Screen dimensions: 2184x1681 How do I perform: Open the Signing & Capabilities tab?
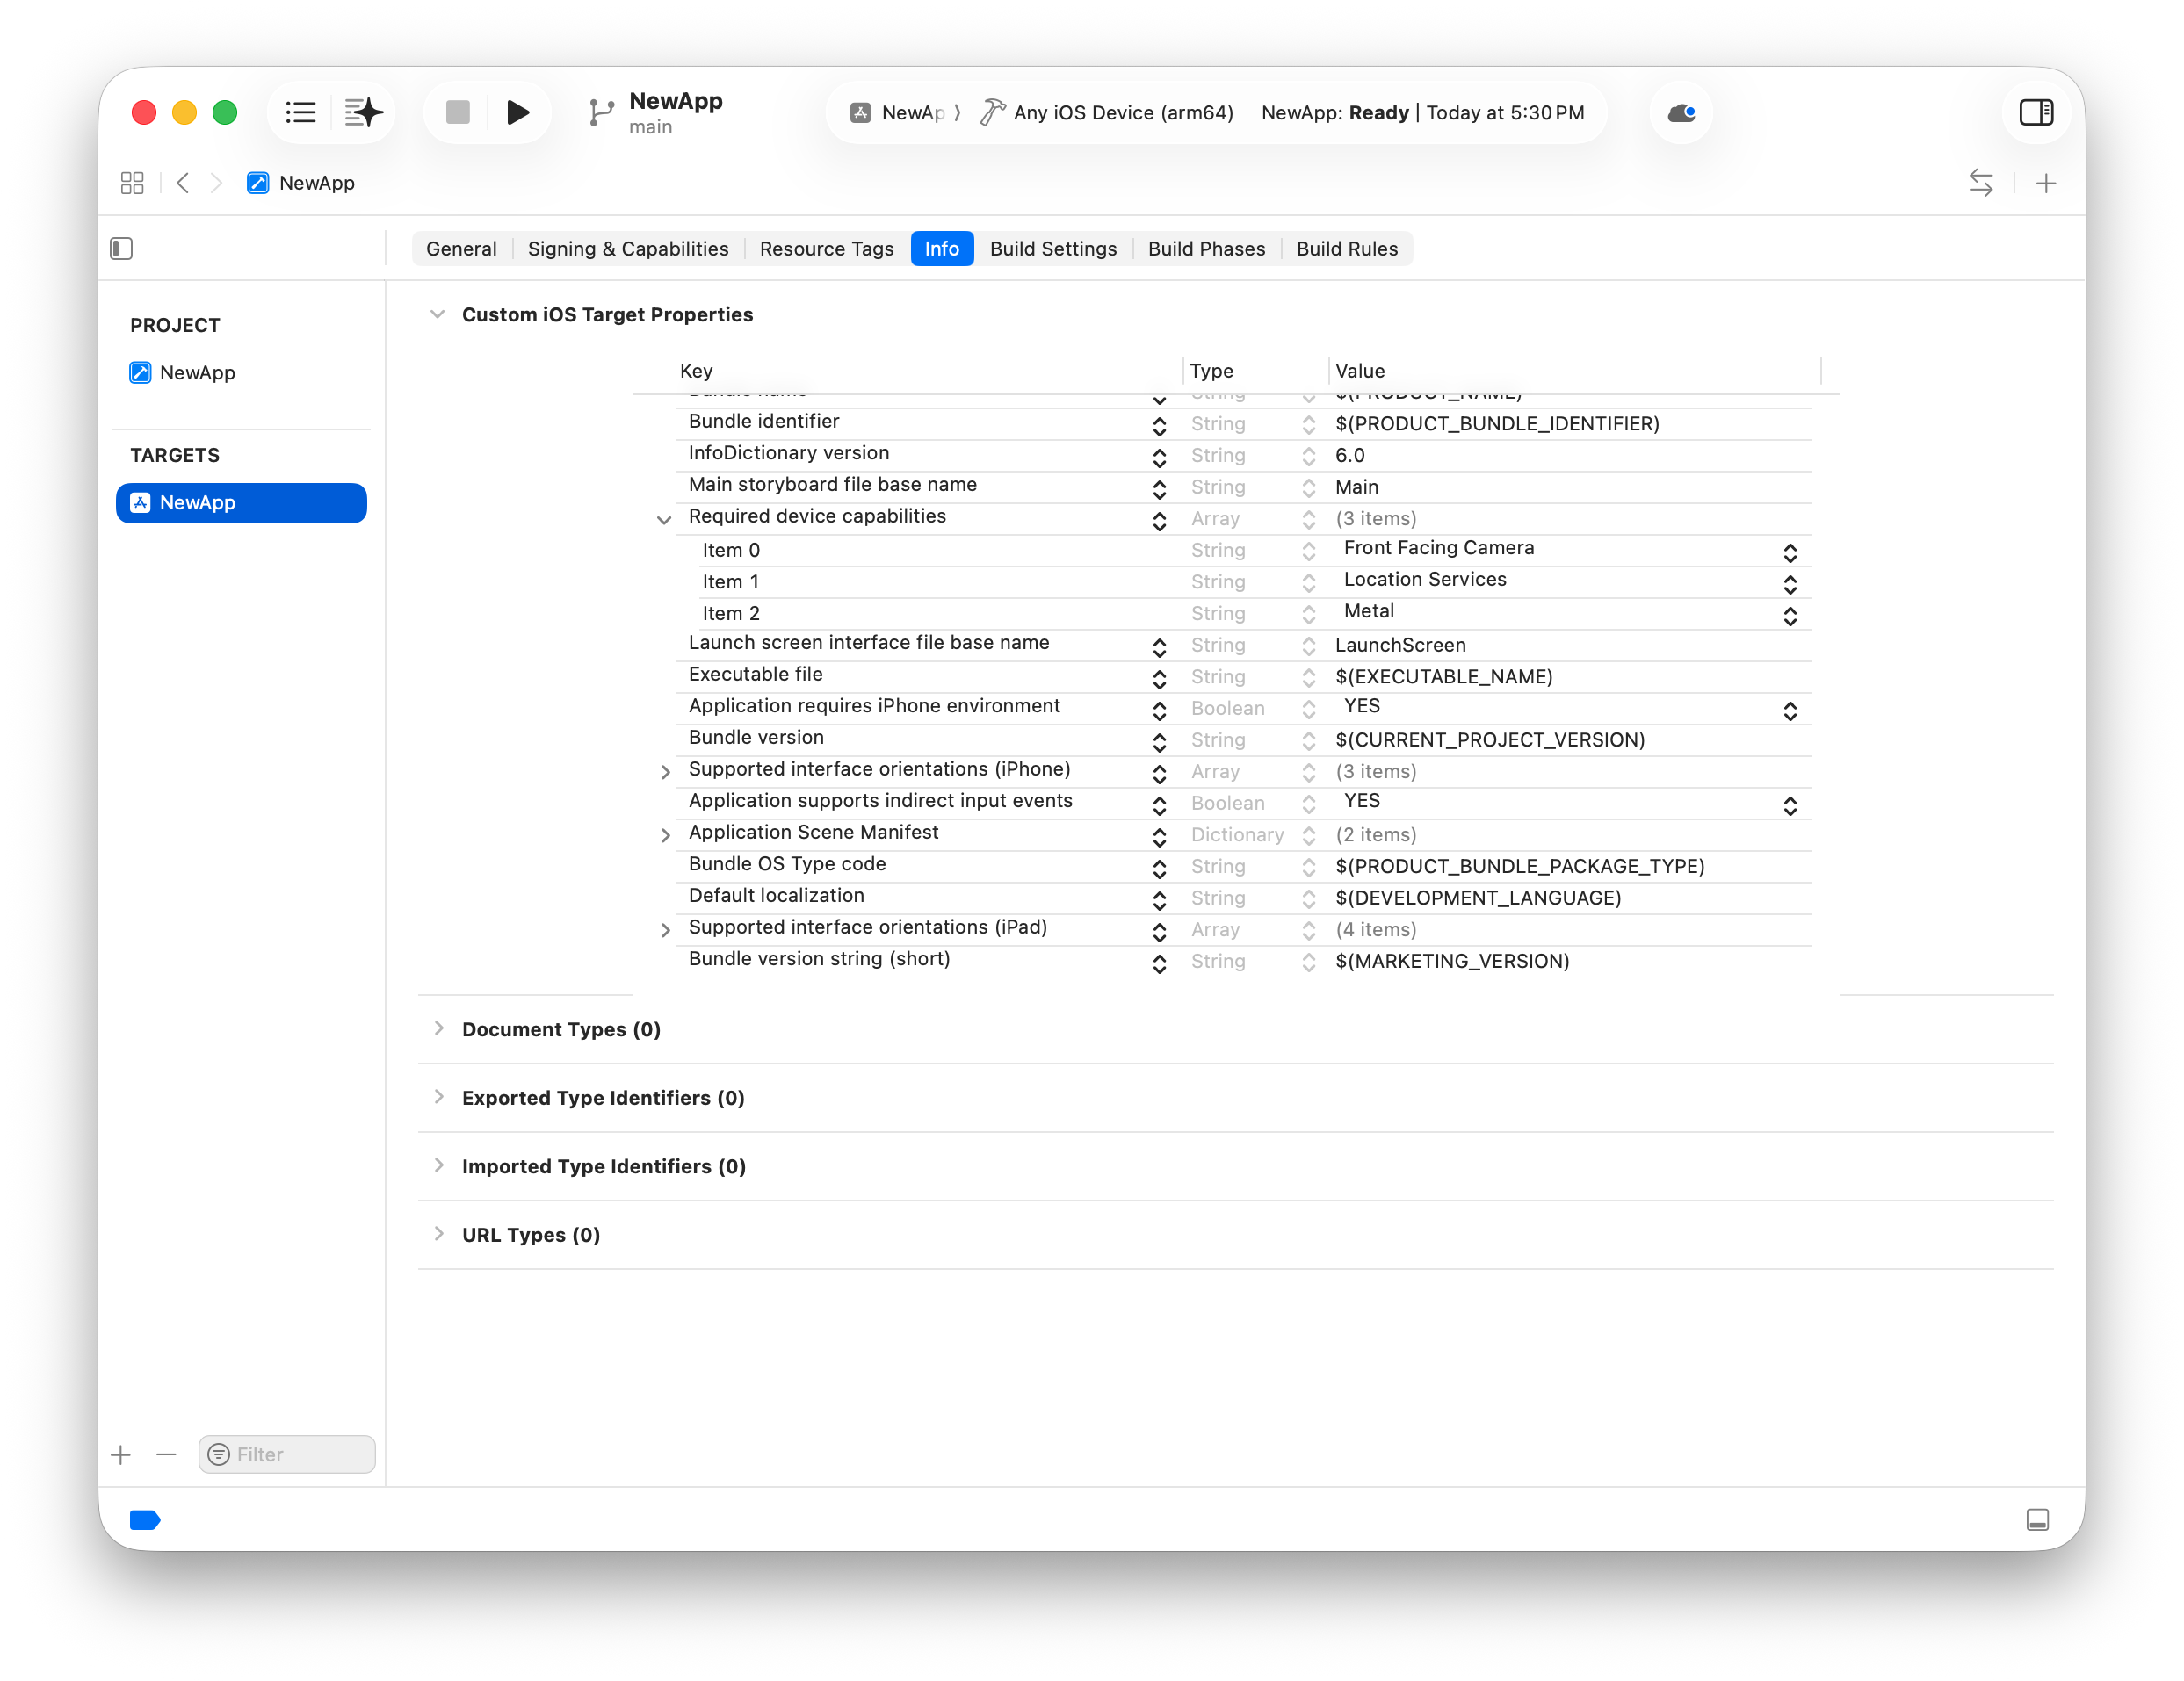click(628, 249)
